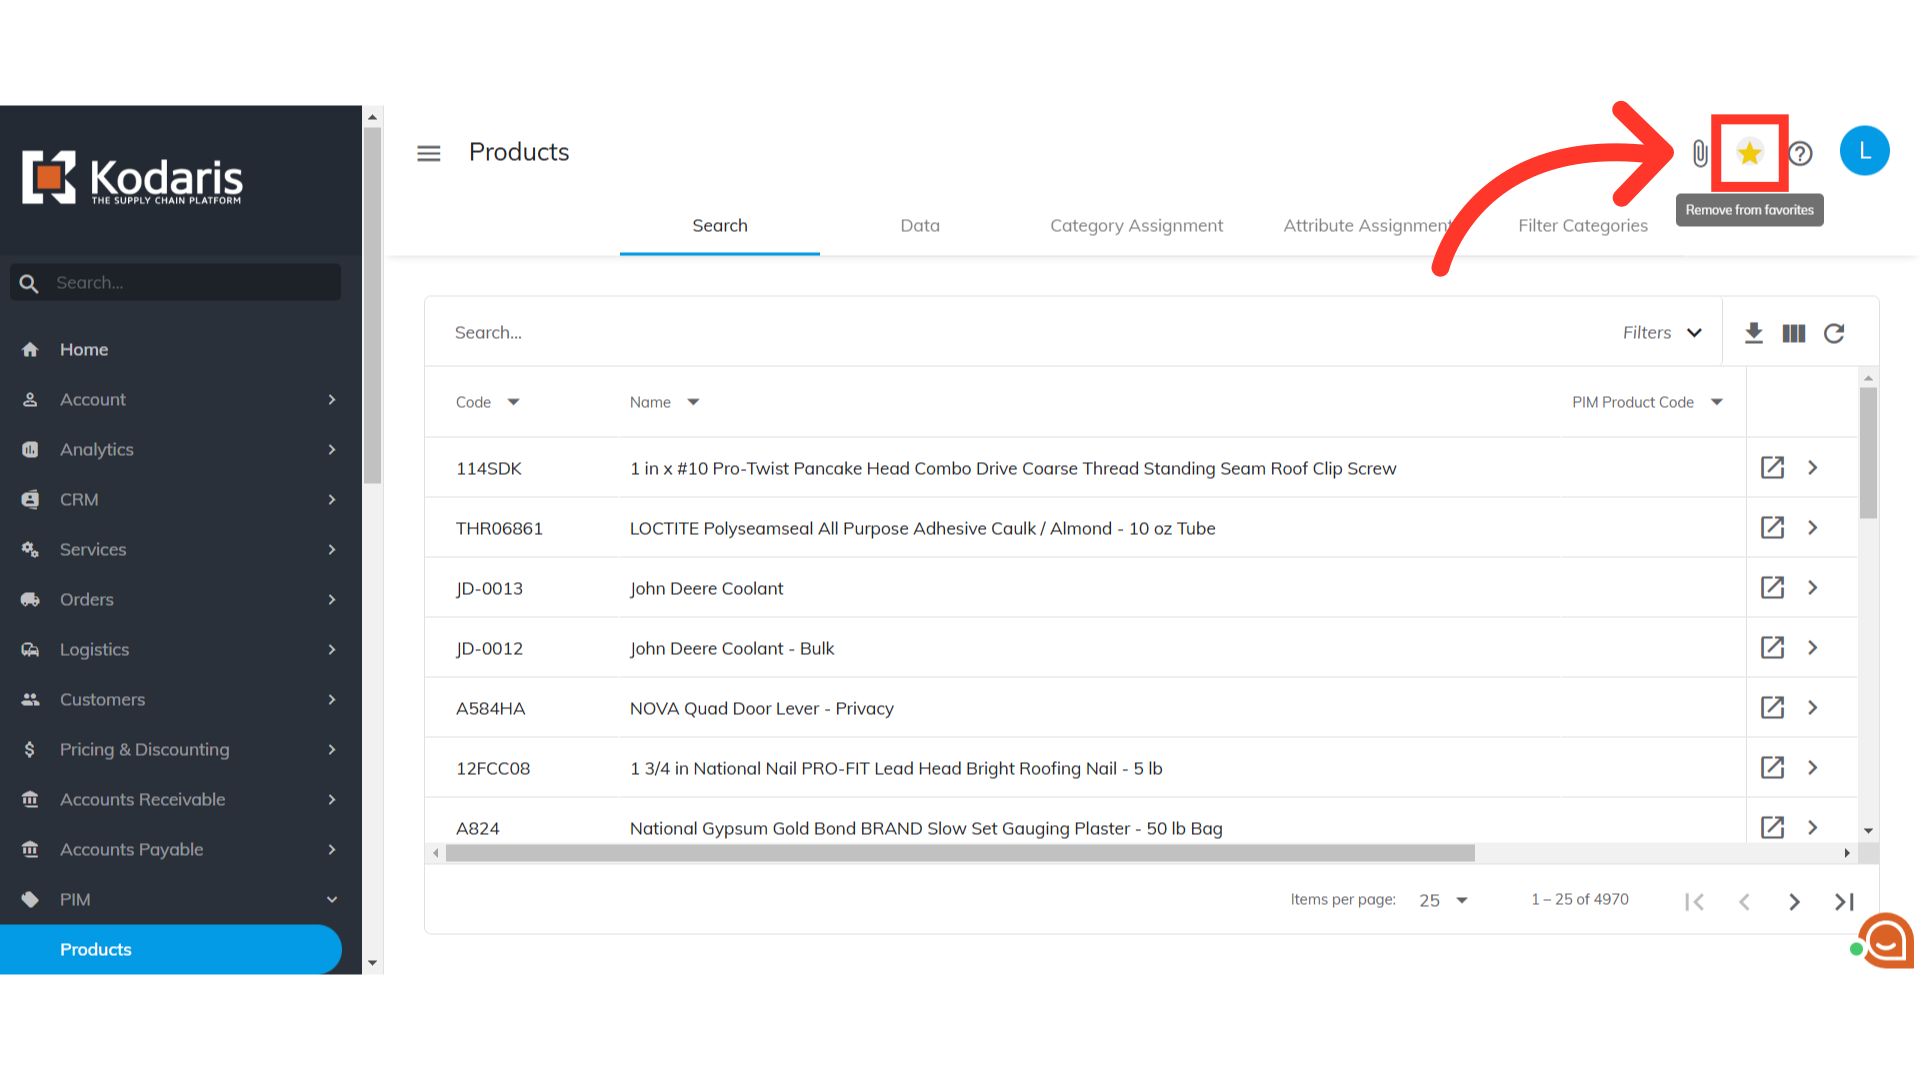Click the paperclip attachment icon
This screenshot has width=1920, height=1080.
point(1700,153)
